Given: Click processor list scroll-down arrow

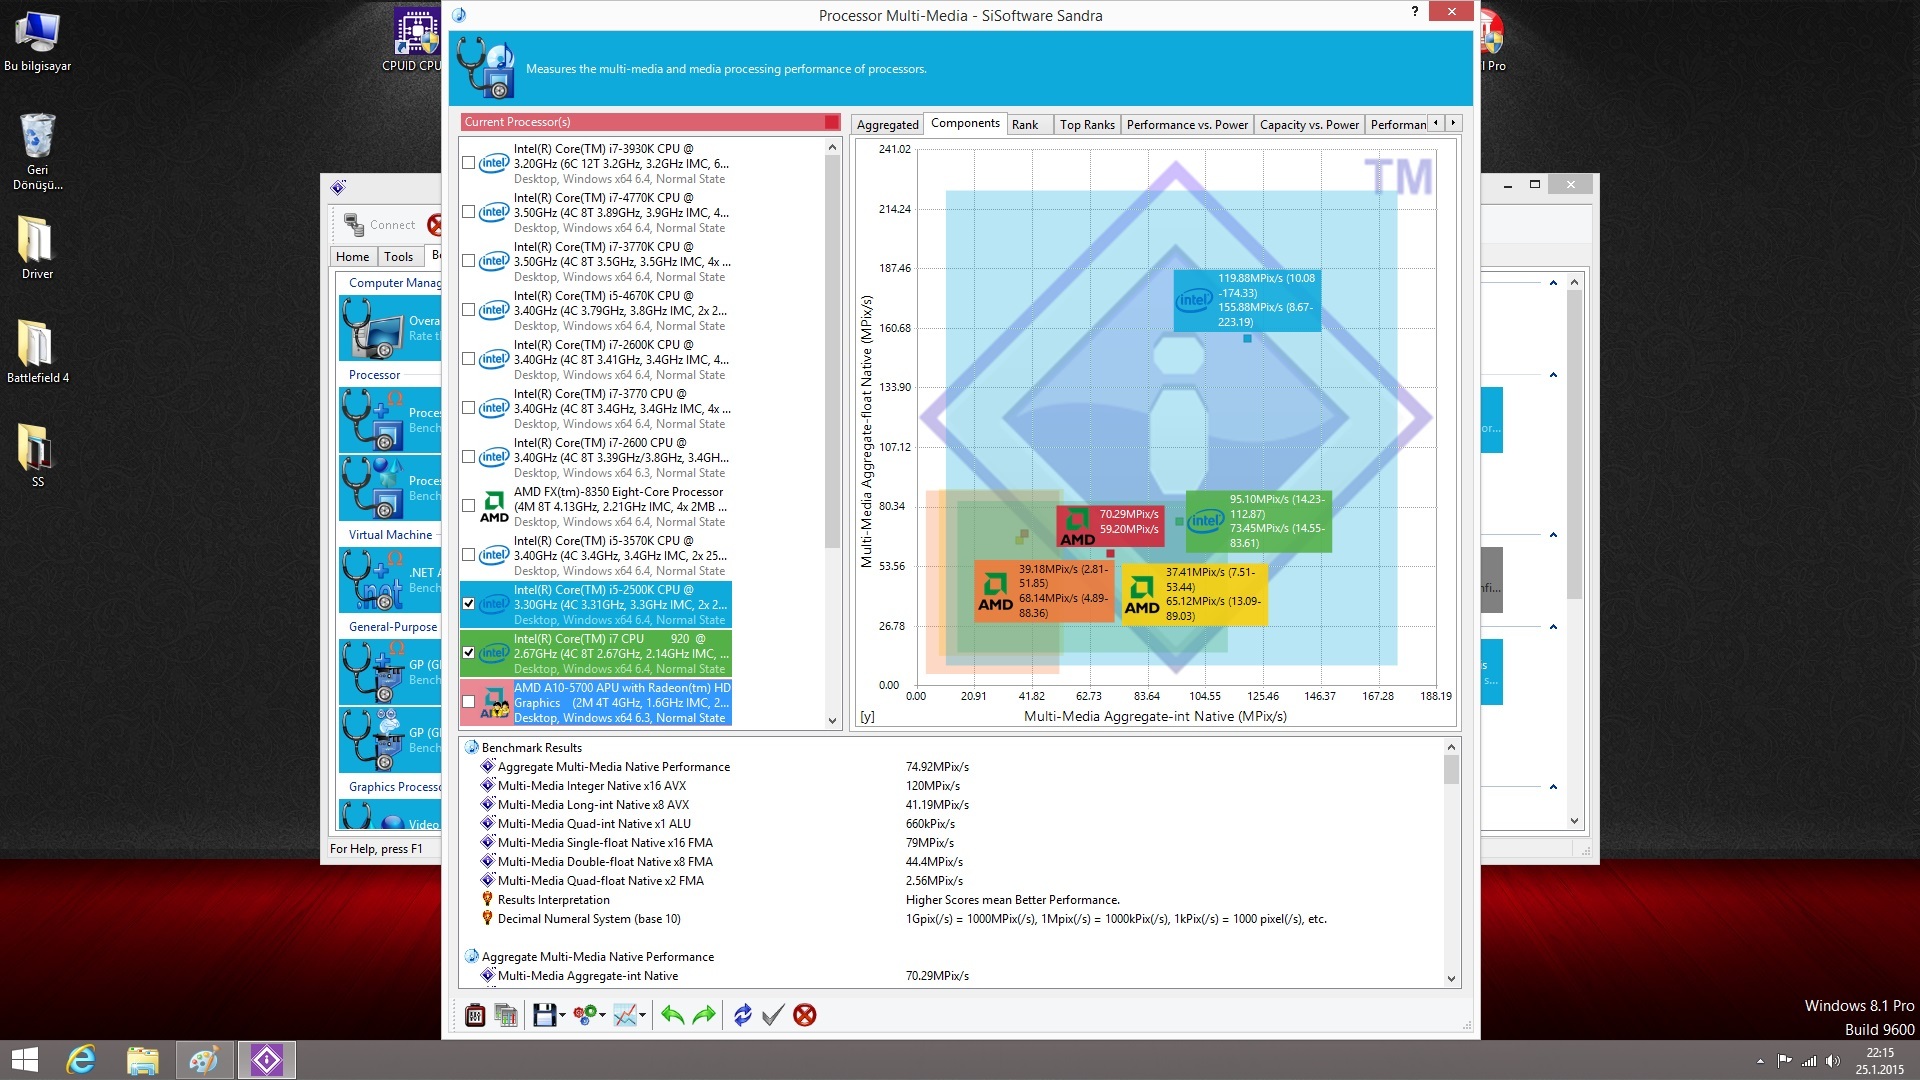Looking at the screenshot, I should click(x=832, y=720).
